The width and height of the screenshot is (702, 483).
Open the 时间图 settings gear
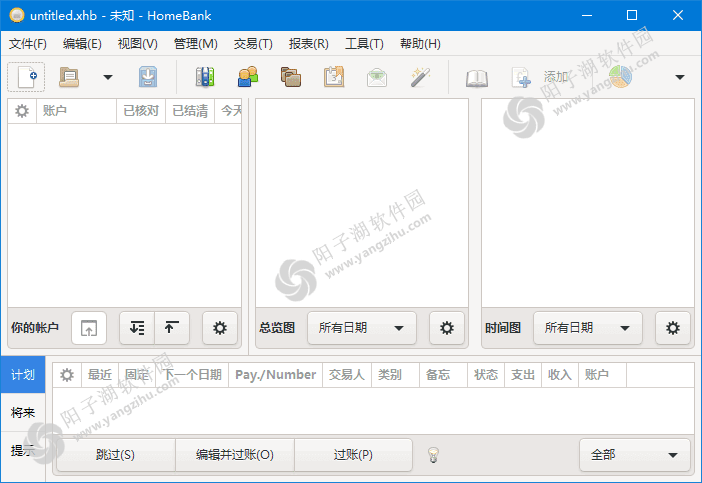pos(673,328)
